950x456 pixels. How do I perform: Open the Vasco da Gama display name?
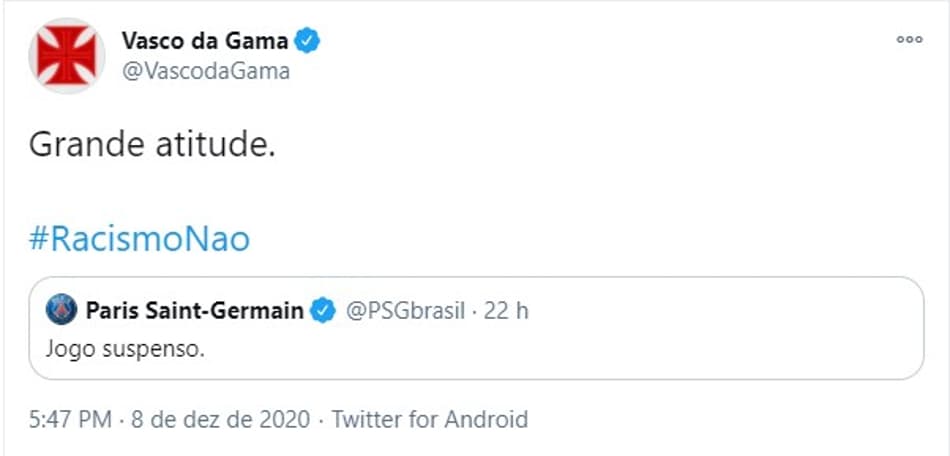pyautogui.click(x=205, y=41)
